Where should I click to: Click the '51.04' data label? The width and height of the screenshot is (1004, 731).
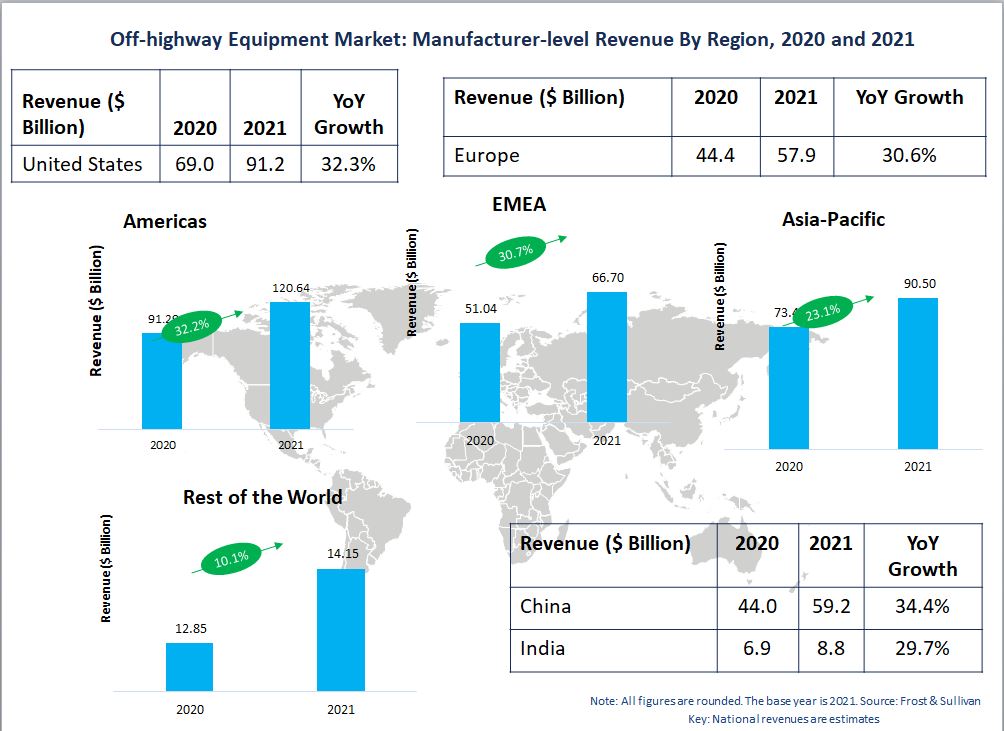coord(481,309)
